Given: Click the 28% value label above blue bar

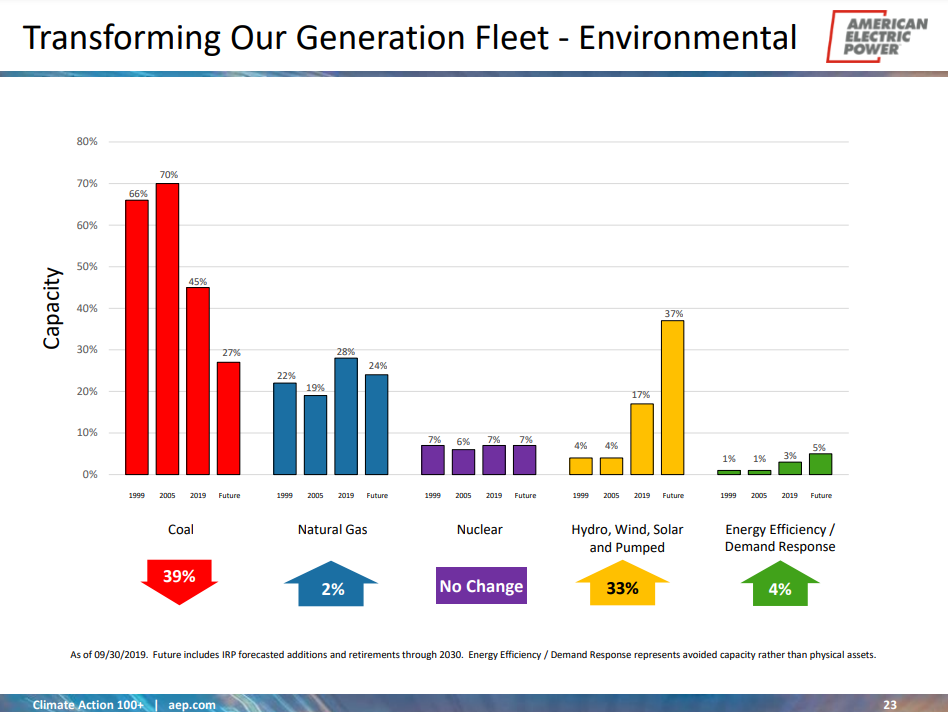Looking at the screenshot, I should tap(346, 352).
